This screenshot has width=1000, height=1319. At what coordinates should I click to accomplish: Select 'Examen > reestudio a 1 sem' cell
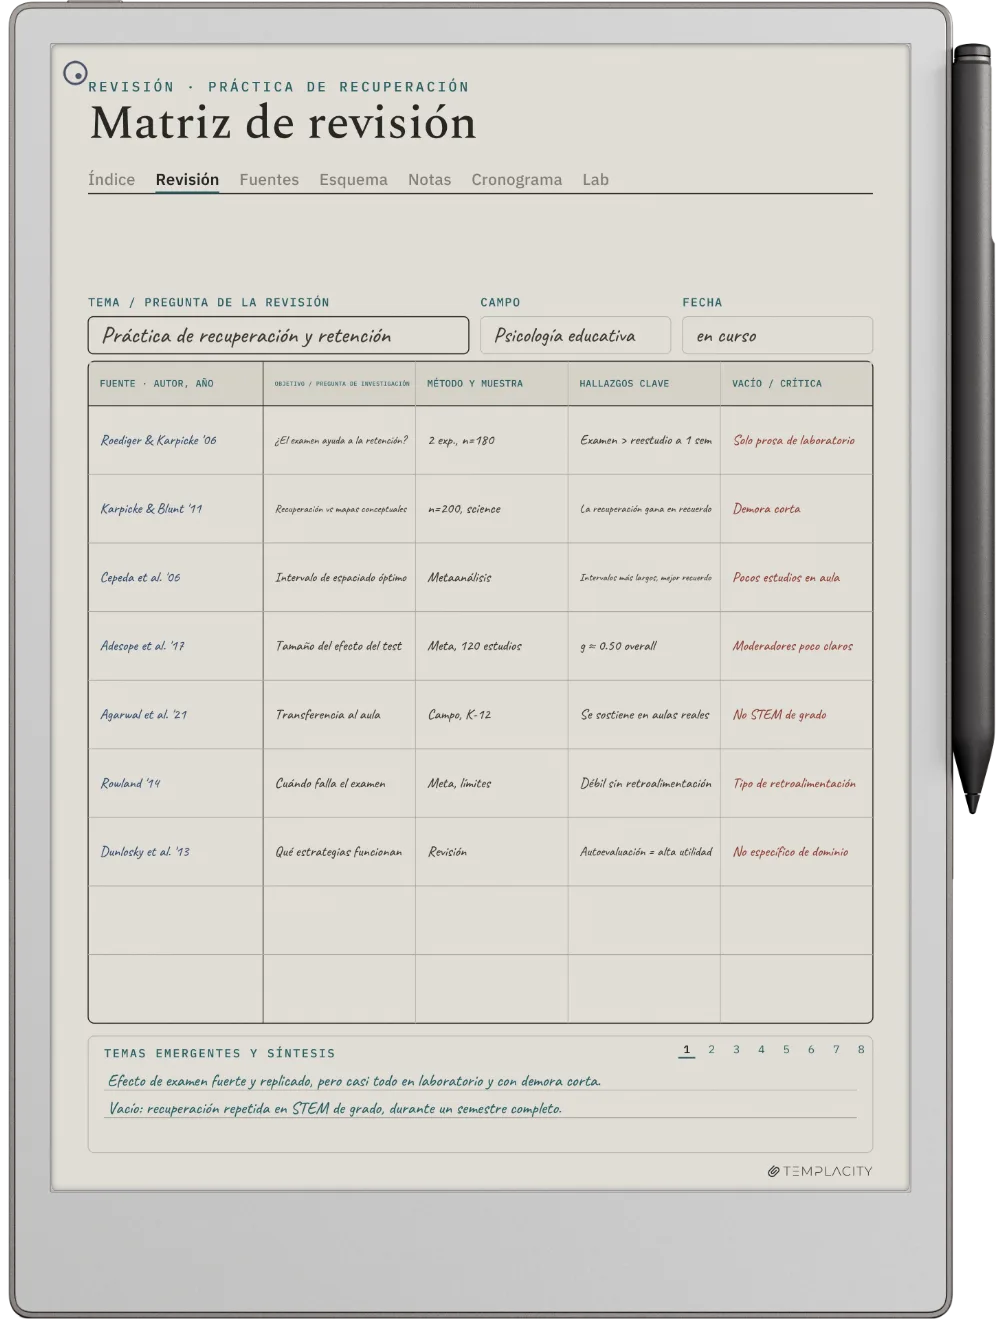click(644, 440)
